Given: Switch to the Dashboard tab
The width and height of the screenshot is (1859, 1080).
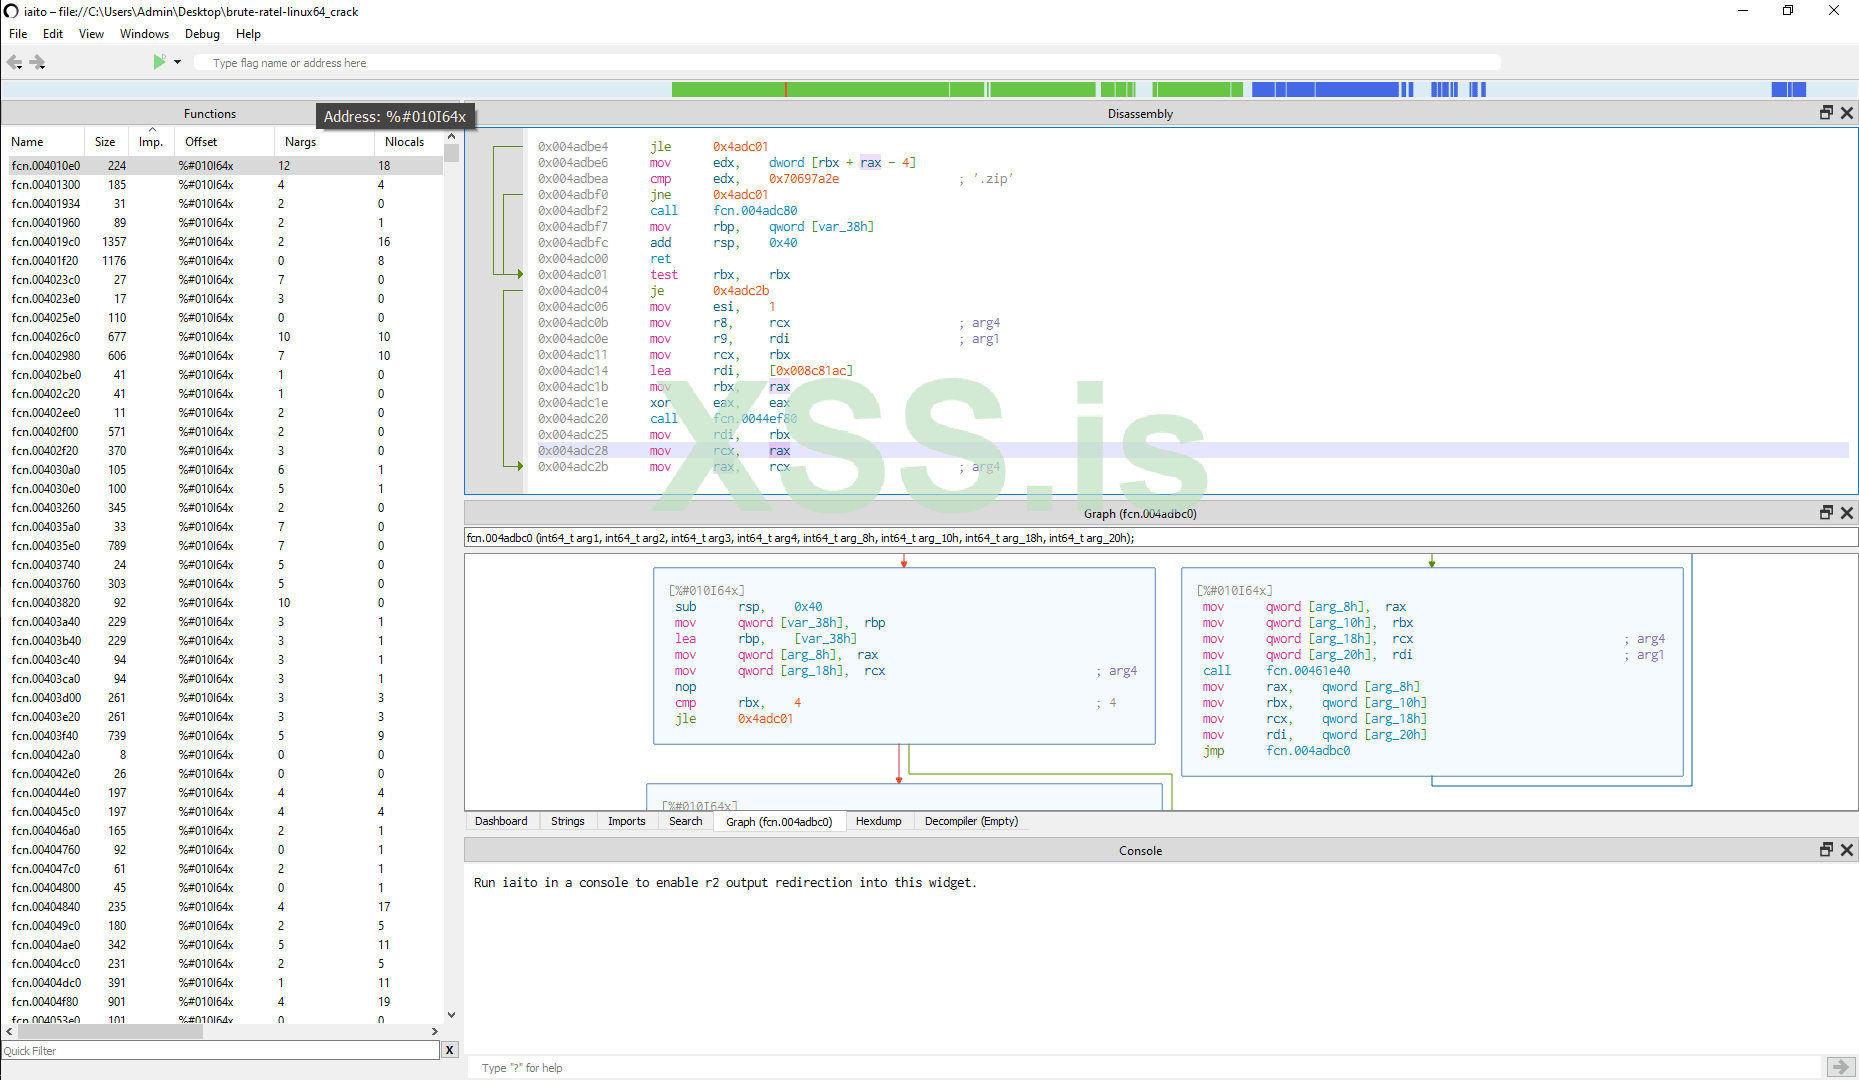Looking at the screenshot, I should (x=501, y=821).
